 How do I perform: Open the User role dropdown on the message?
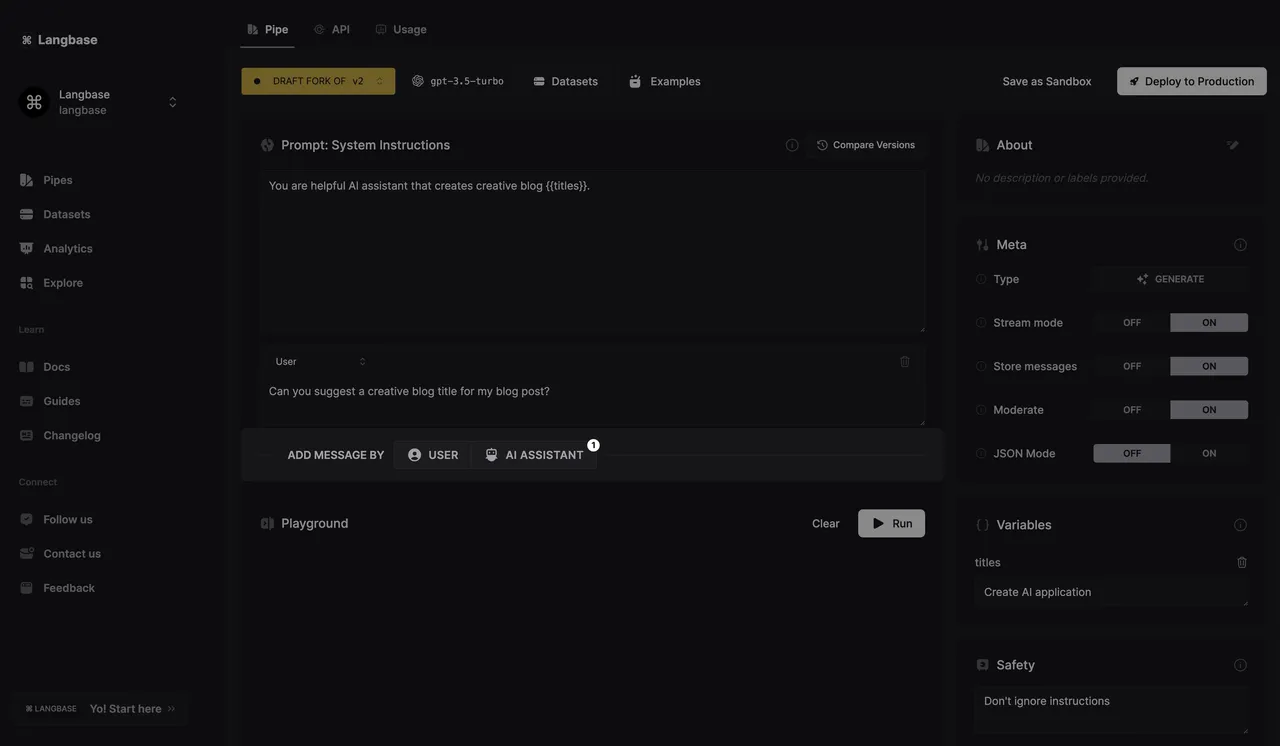tap(320, 361)
